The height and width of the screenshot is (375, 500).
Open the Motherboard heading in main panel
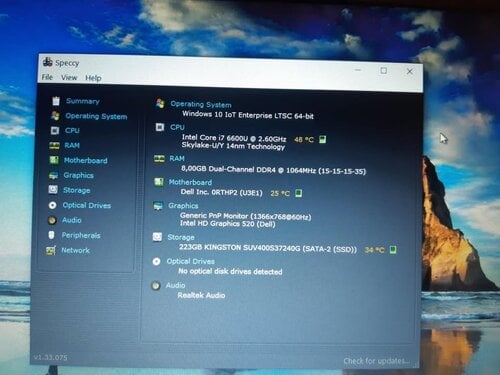coord(190,182)
